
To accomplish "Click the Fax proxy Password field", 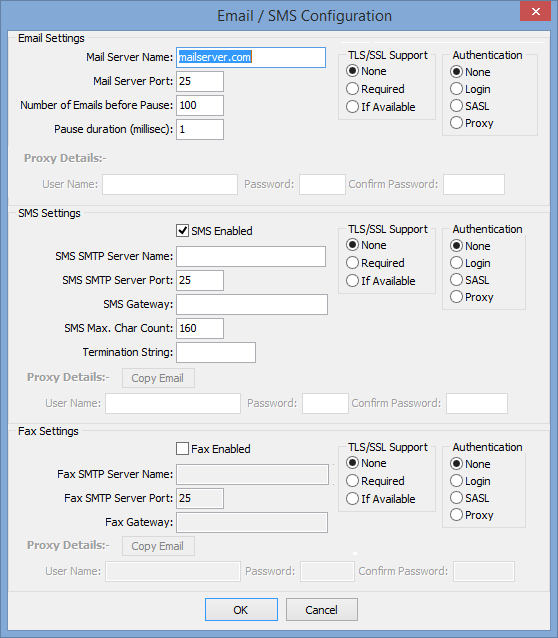I will tap(327, 572).
